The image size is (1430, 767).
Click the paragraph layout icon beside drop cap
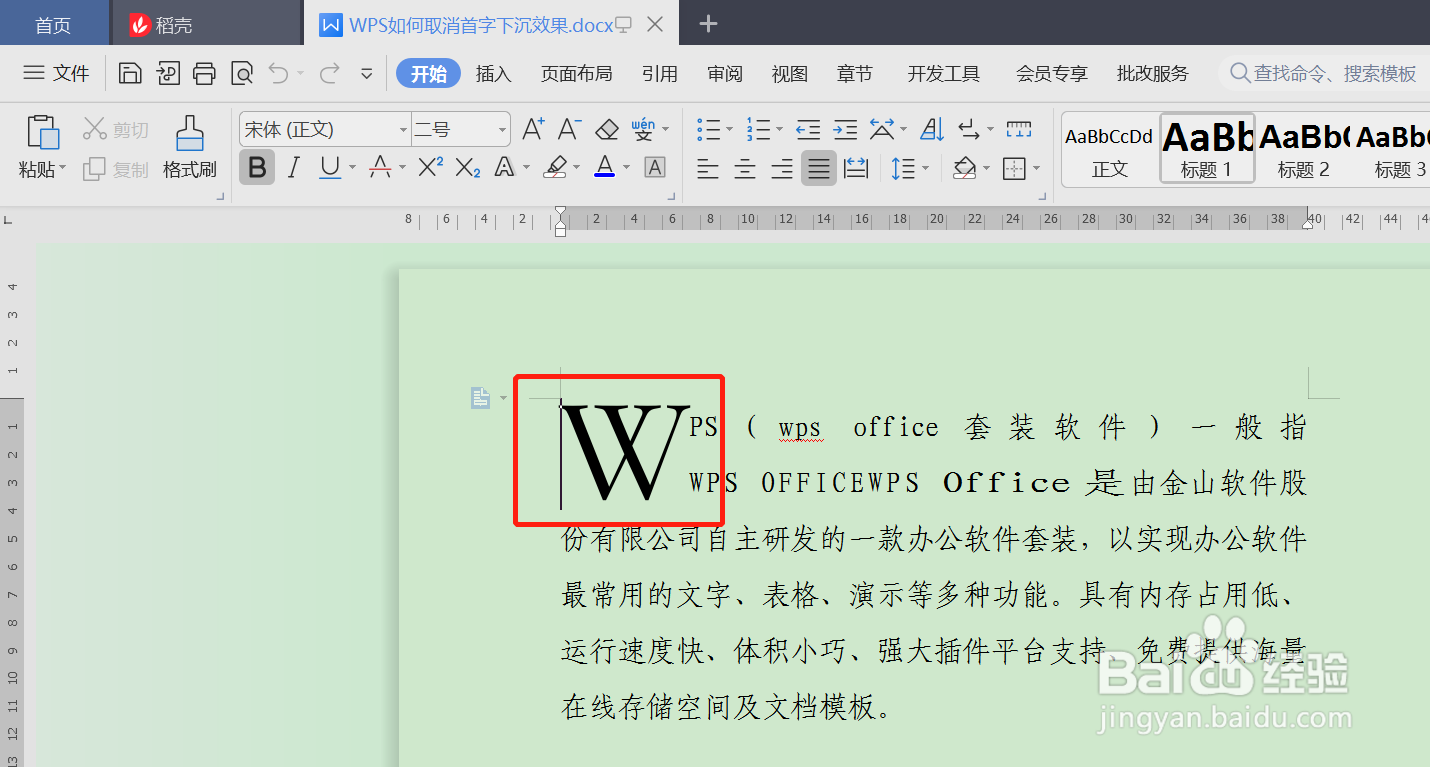(480, 398)
